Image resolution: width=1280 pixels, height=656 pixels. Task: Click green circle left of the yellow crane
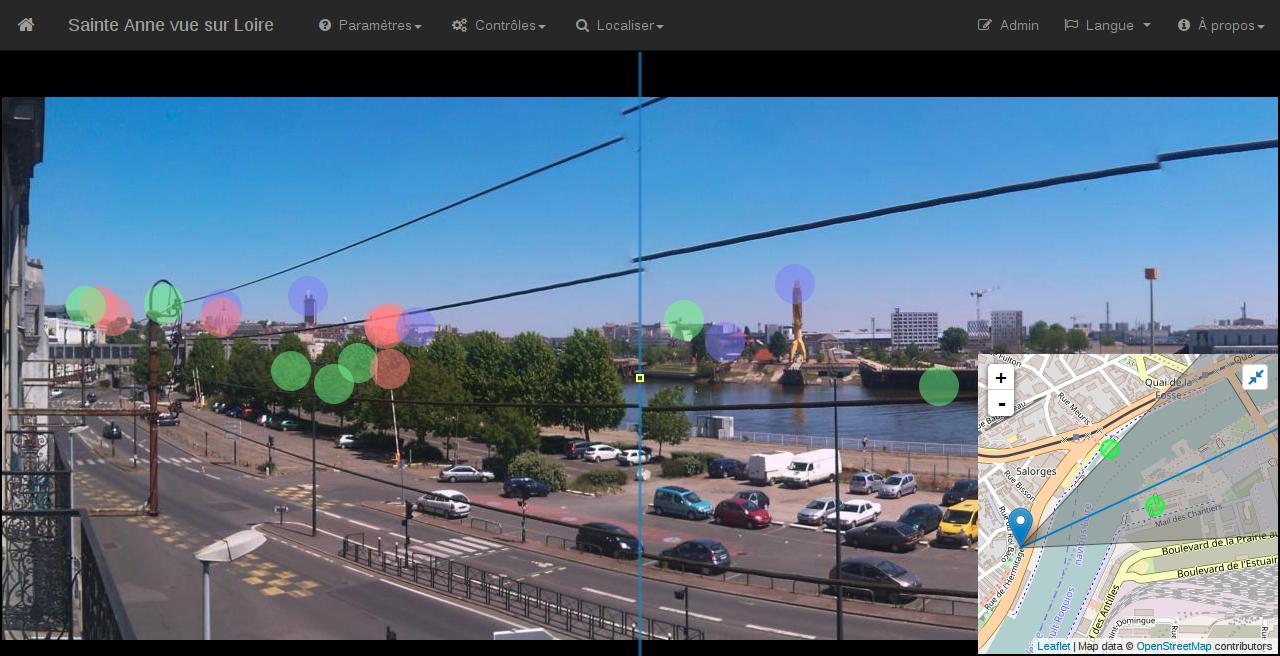(684, 320)
